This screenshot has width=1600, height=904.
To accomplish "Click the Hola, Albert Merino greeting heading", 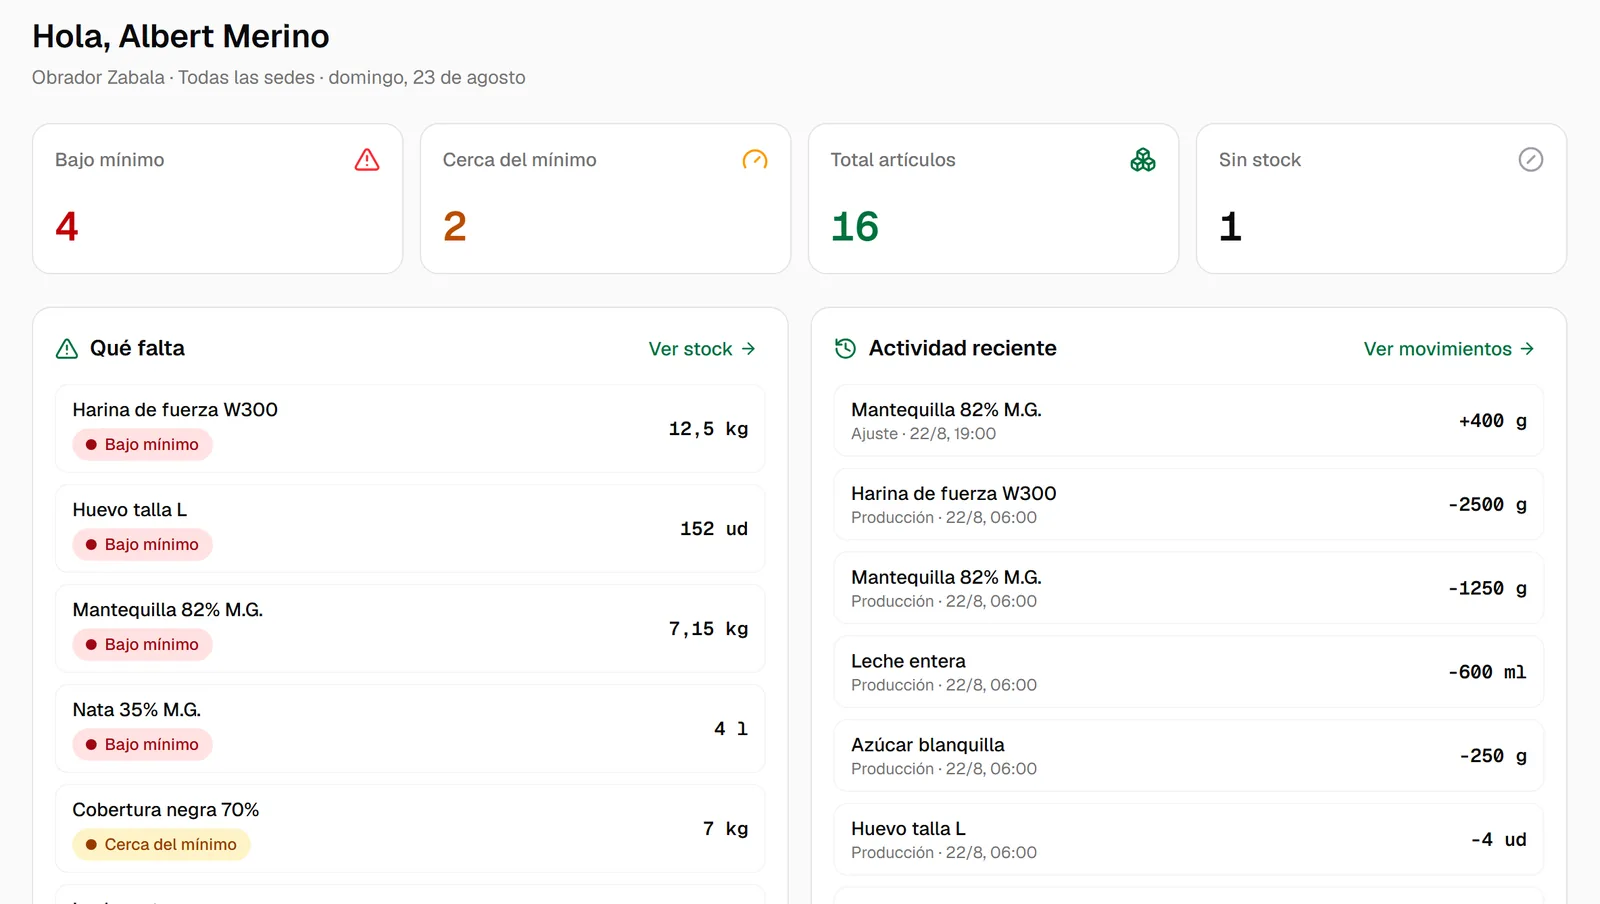I will [x=181, y=36].
